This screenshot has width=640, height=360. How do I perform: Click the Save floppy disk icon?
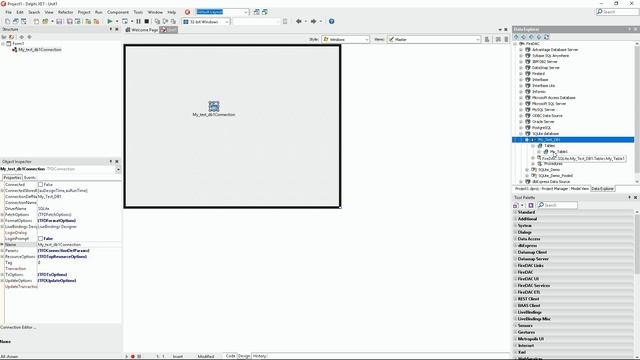pos(59,21)
